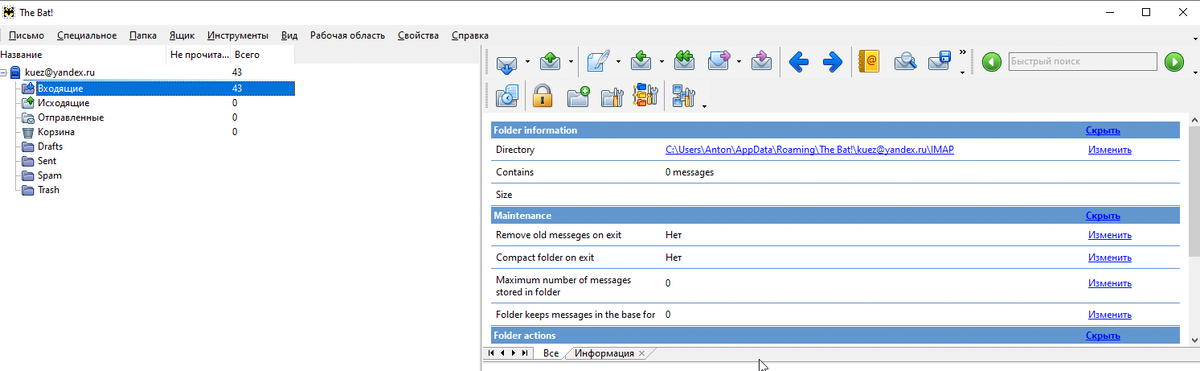Click the kuez@yandex.ru account mailbox icon
Viewport: 1200px width, 371px height.
tap(15, 73)
